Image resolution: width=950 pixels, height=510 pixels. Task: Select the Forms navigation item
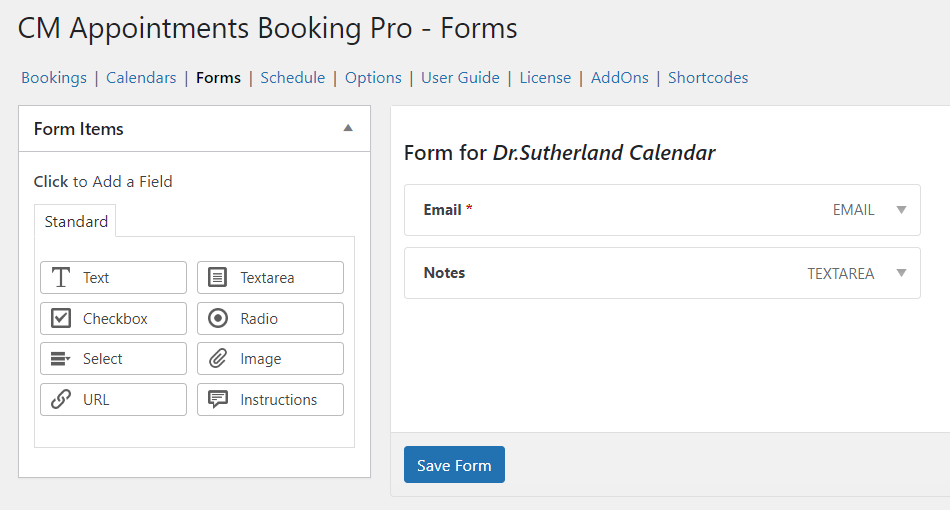click(x=218, y=78)
